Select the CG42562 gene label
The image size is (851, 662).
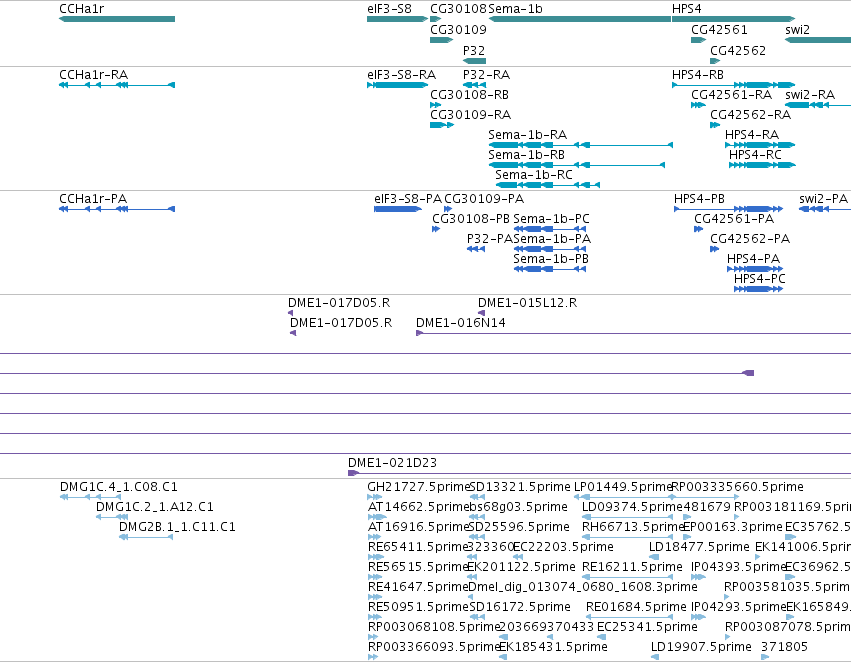(738, 50)
